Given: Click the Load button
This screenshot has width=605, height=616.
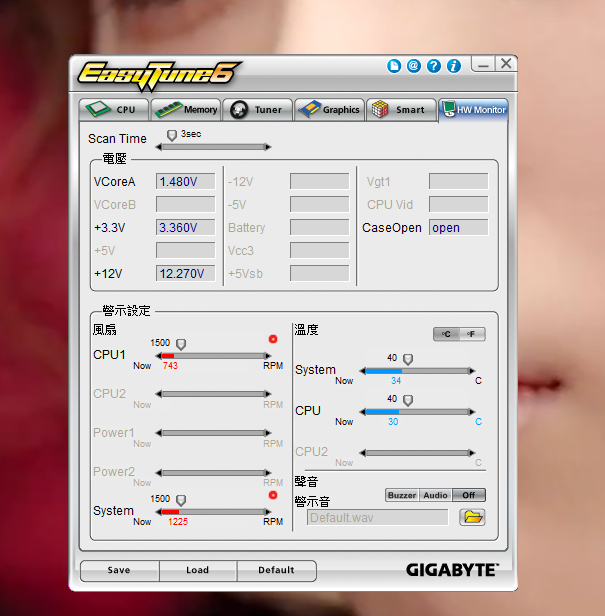Looking at the screenshot, I should coord(198,570).
